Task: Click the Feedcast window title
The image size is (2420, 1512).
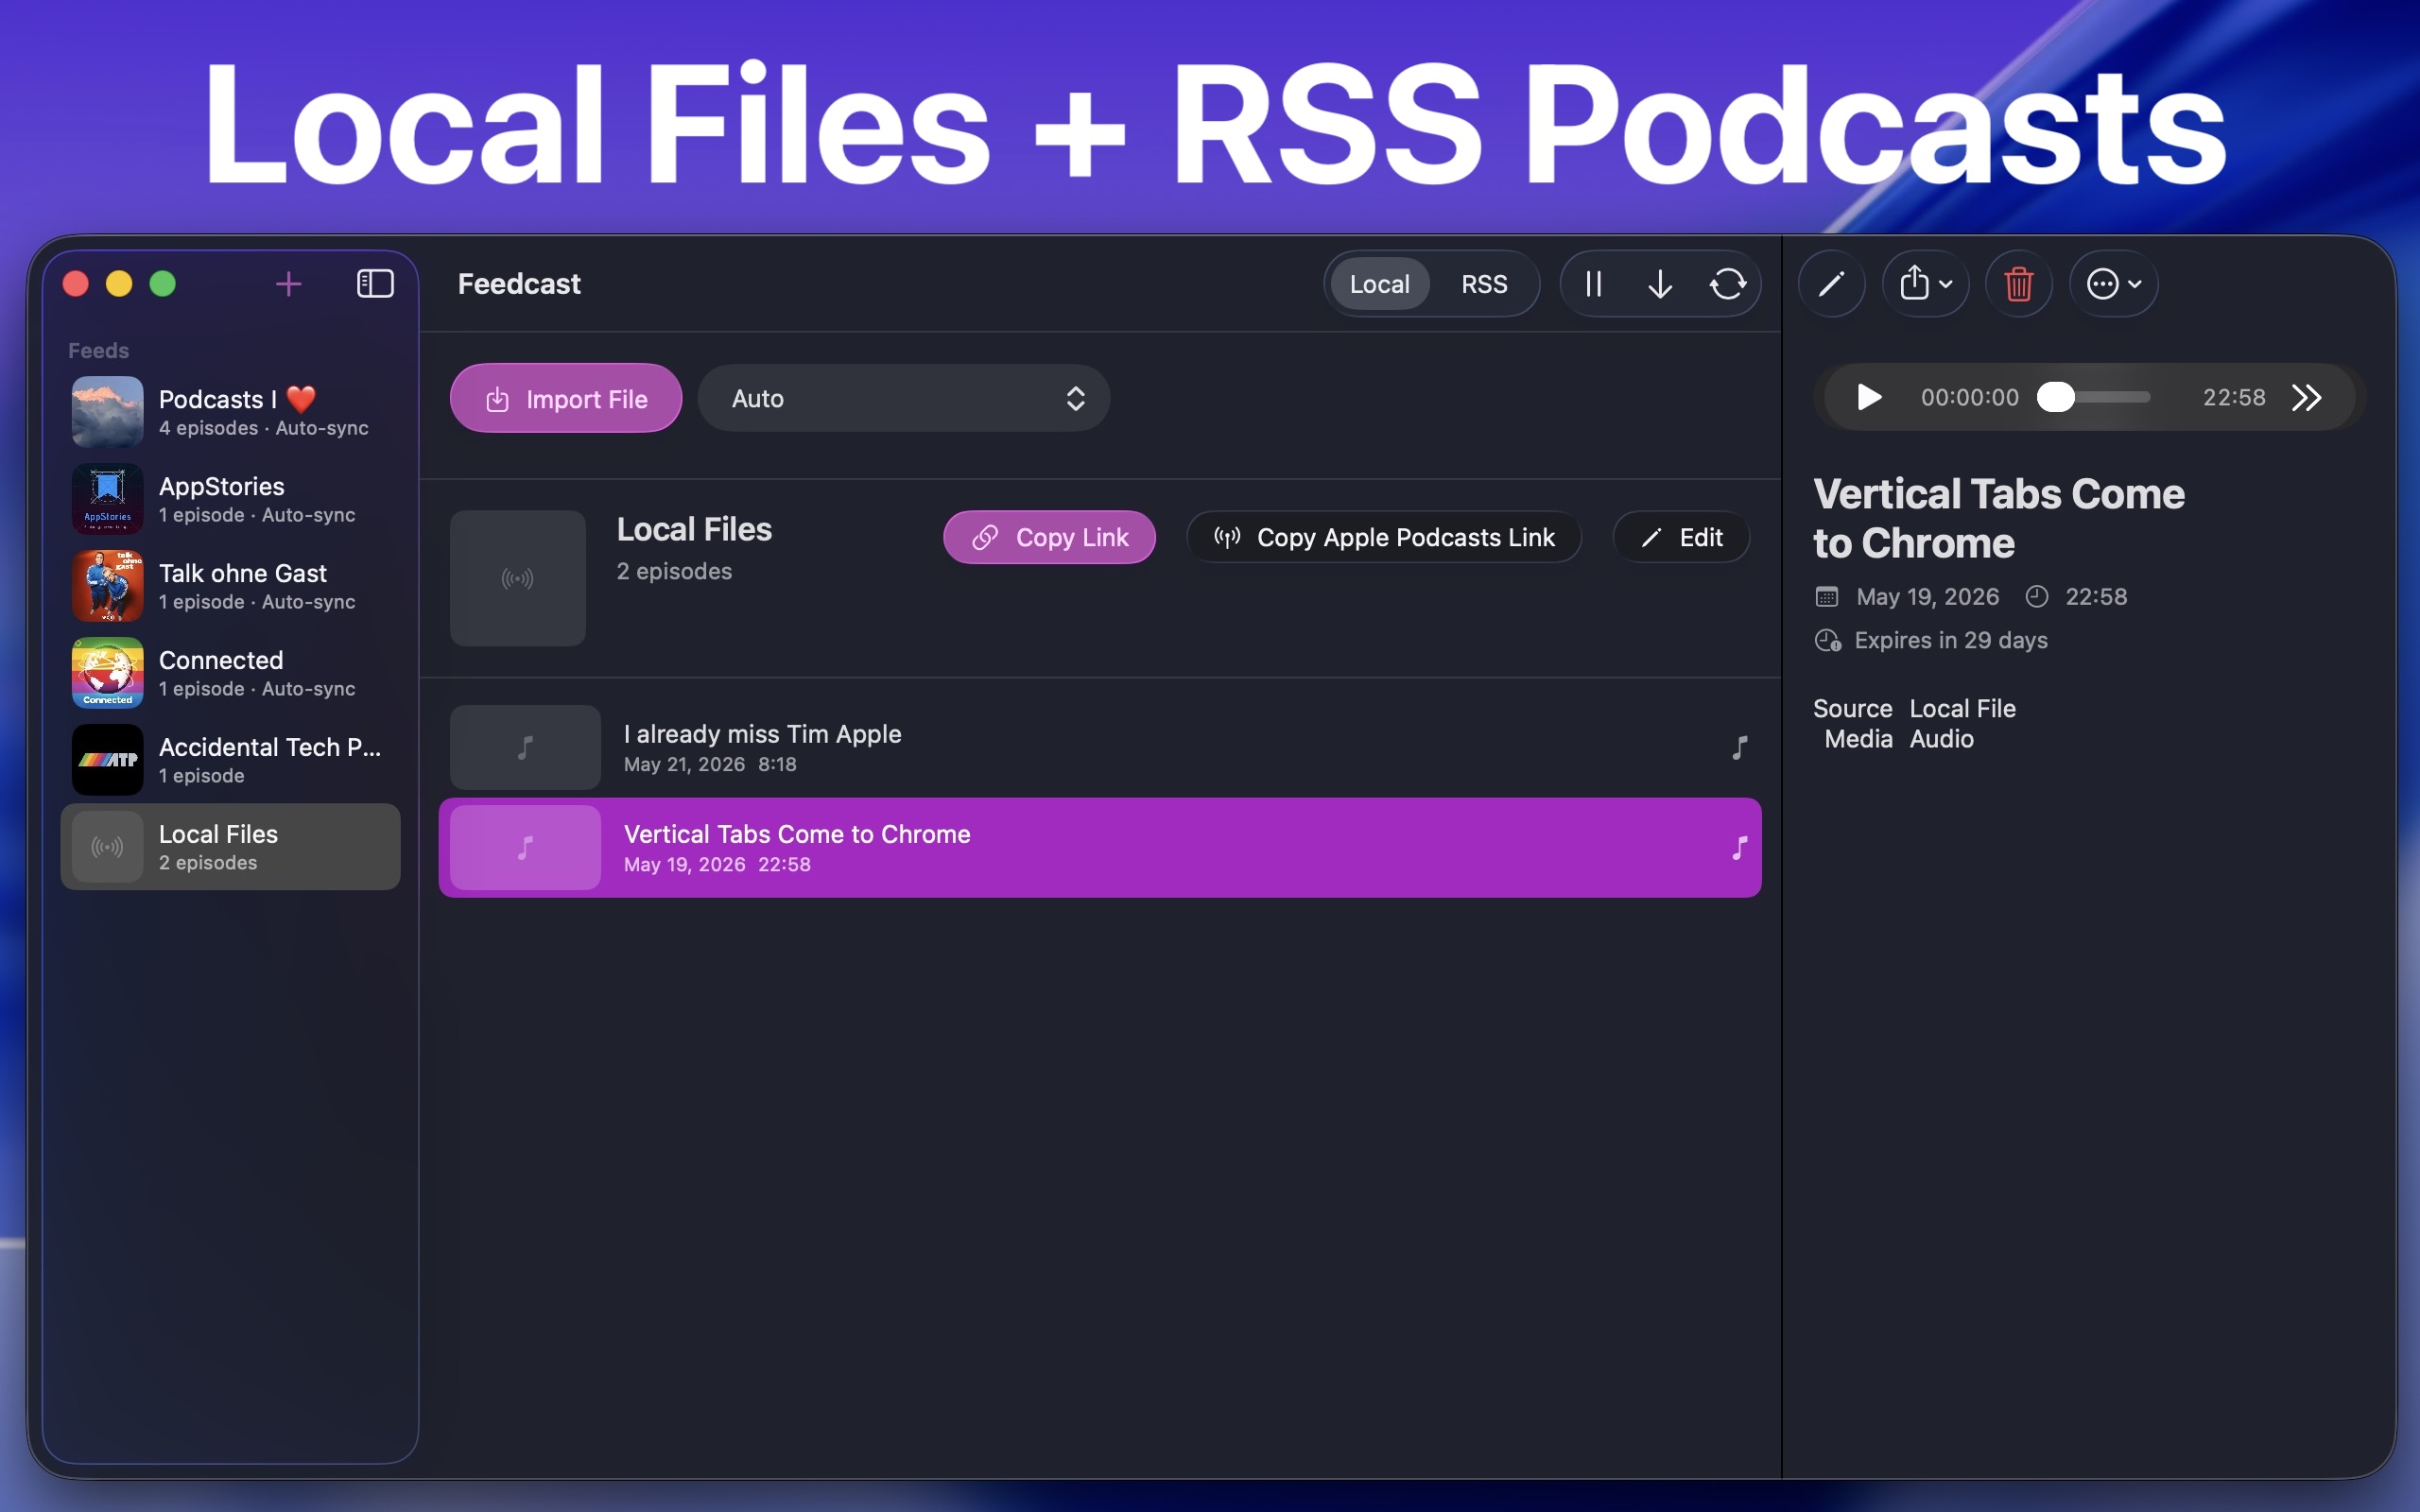Action: 519,284
